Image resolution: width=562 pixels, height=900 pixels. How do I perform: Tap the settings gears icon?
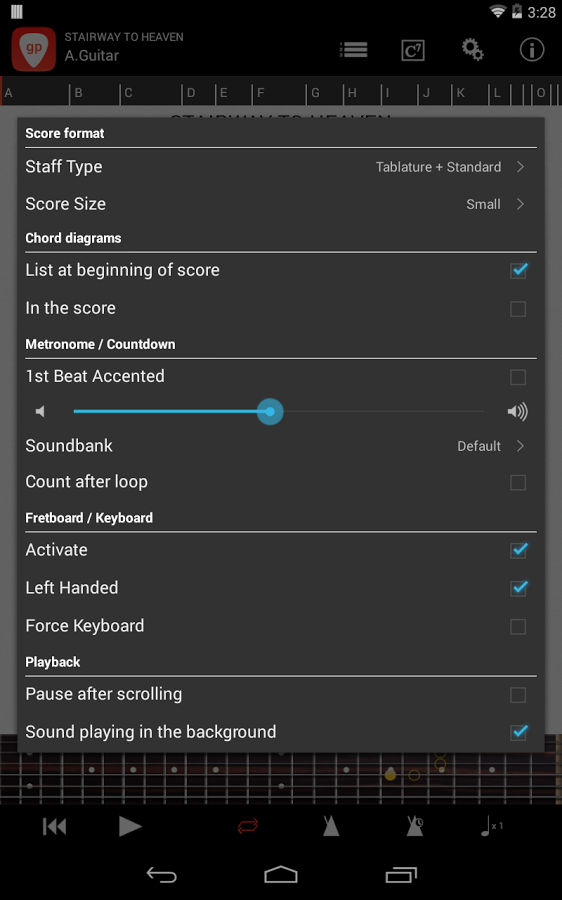(472, 50)
